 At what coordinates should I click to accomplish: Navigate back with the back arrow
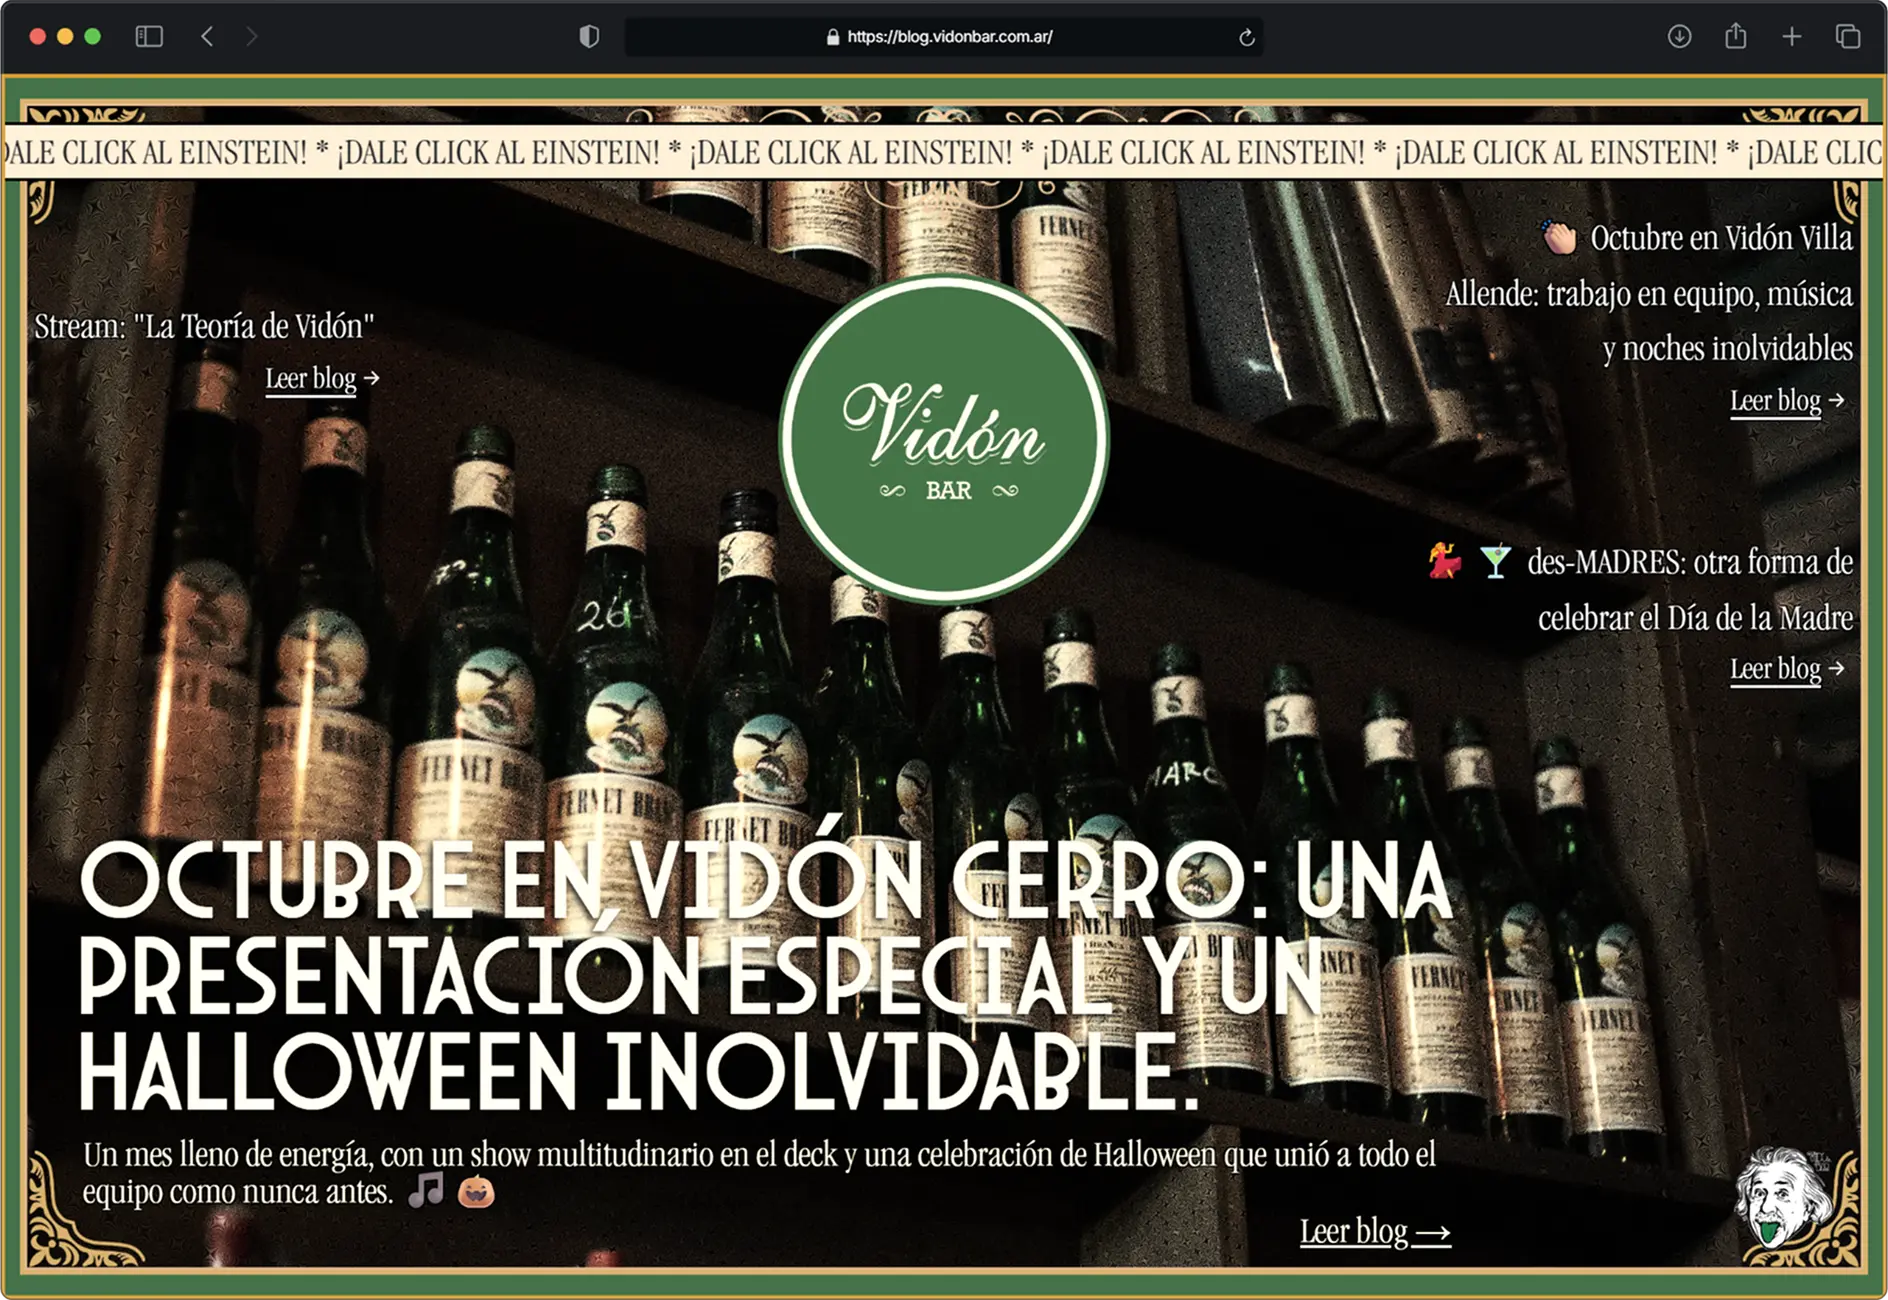[x=207, y=36]
